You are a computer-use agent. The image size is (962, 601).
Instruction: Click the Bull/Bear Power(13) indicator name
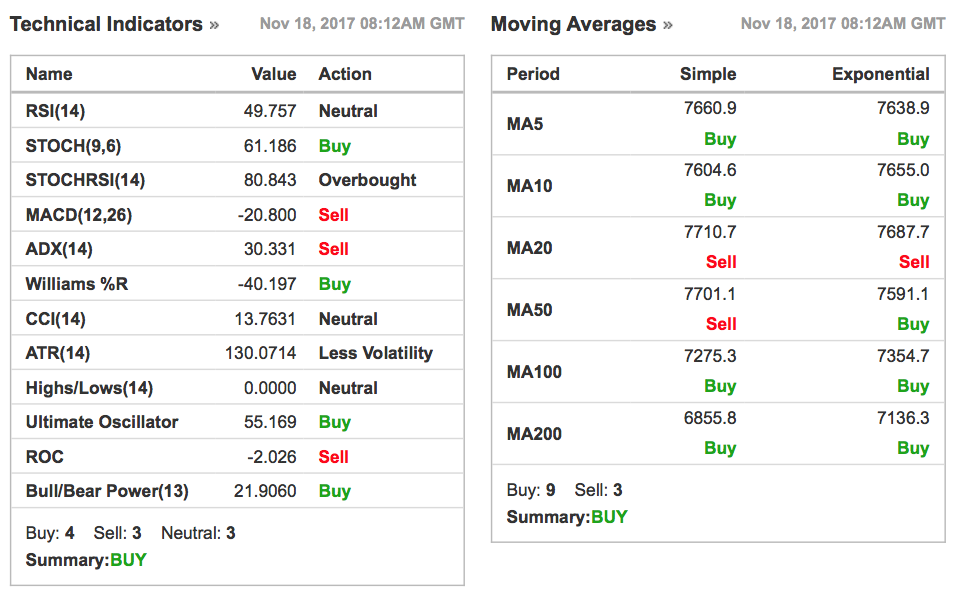(x=106, y=491)
